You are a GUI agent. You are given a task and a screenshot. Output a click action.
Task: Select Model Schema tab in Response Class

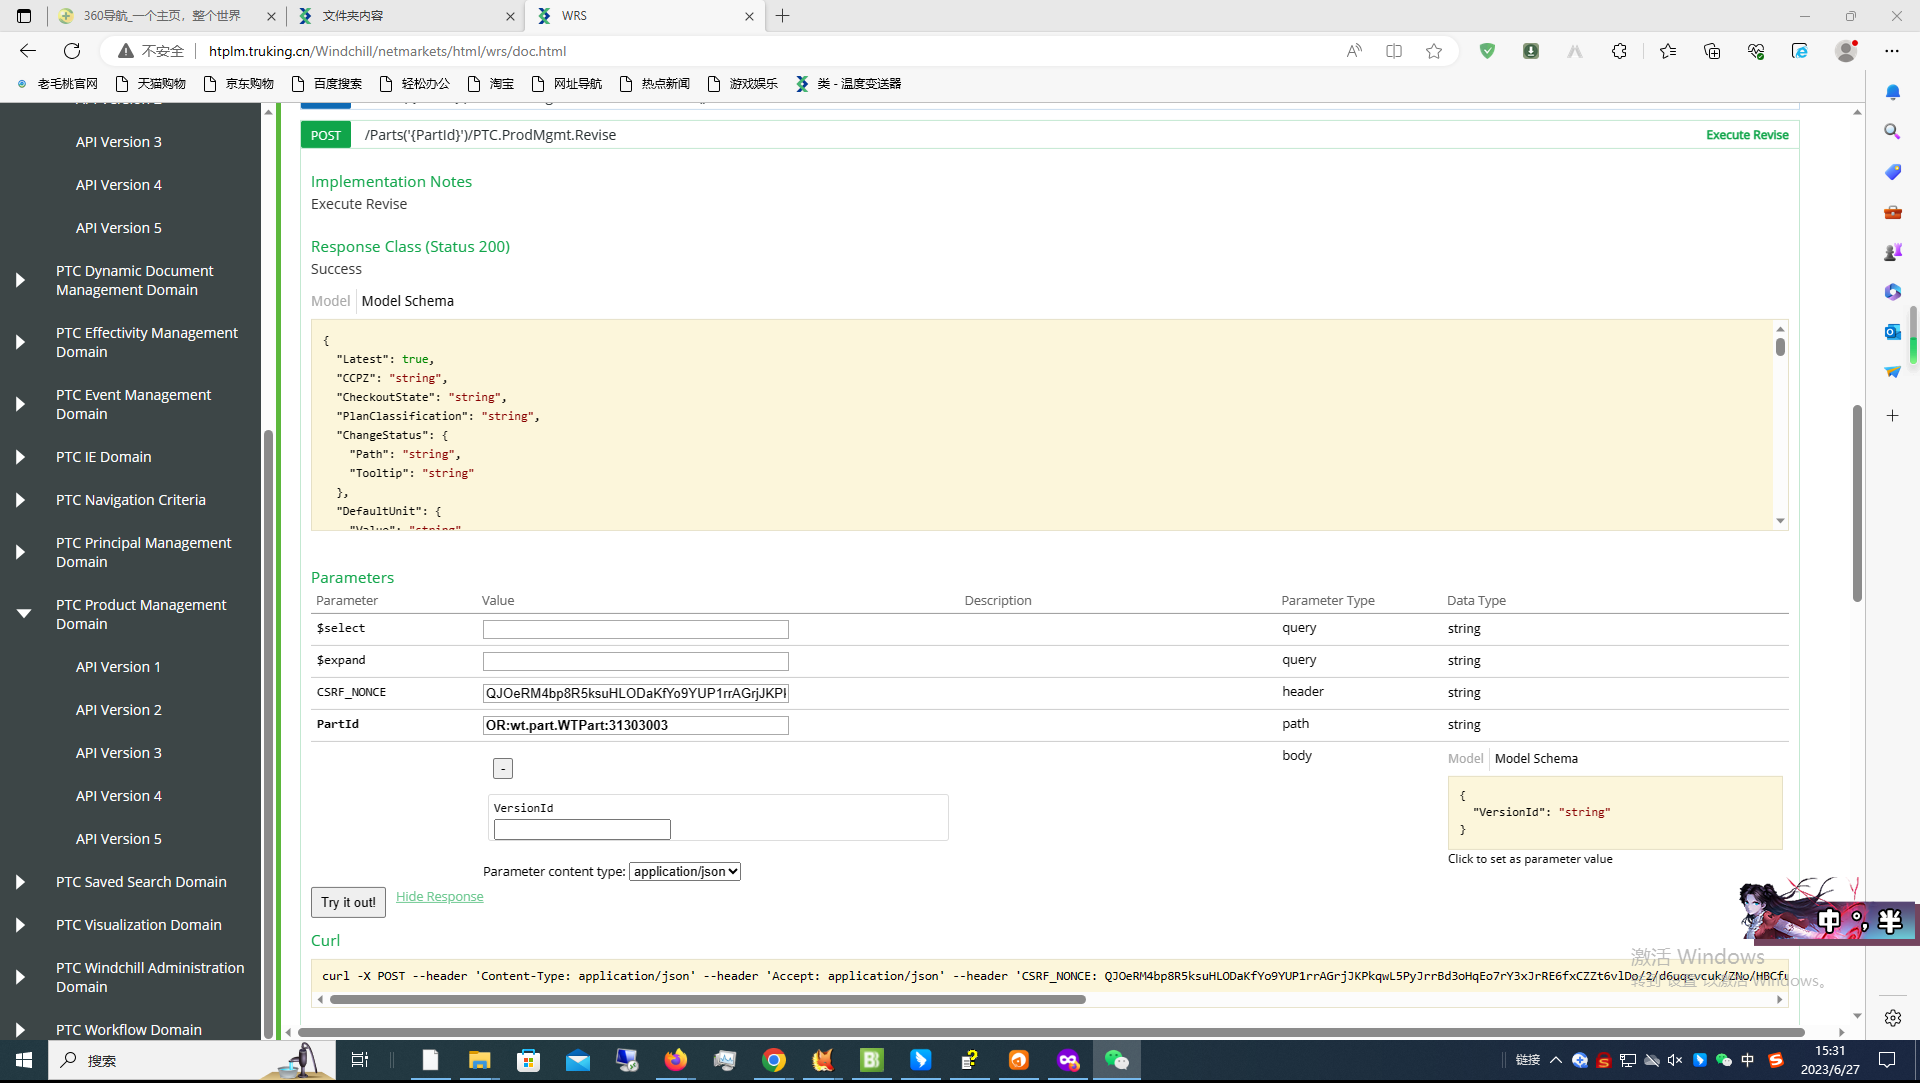click(408, 301)
